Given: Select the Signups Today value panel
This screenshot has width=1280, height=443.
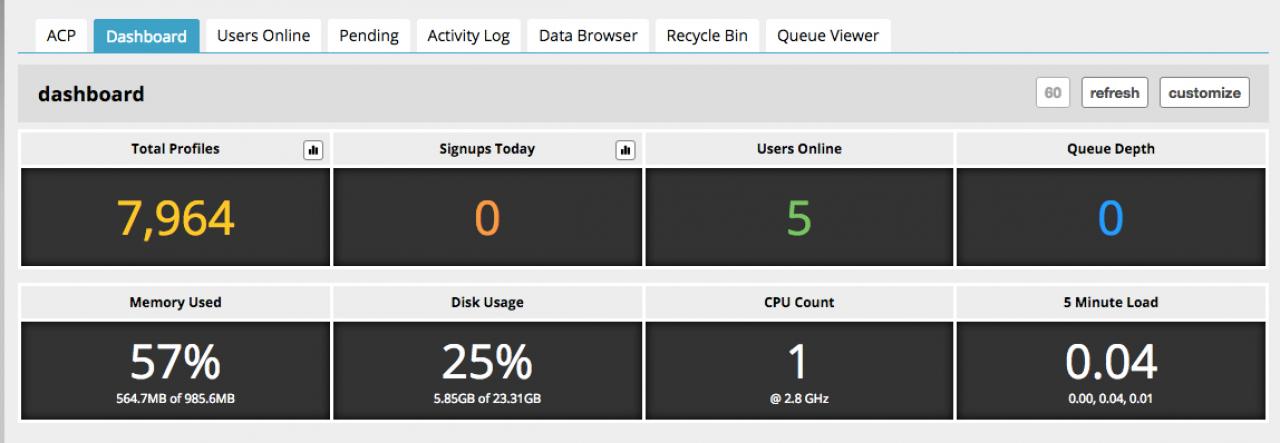Looking at the screenshot, I should click(487, 217).
